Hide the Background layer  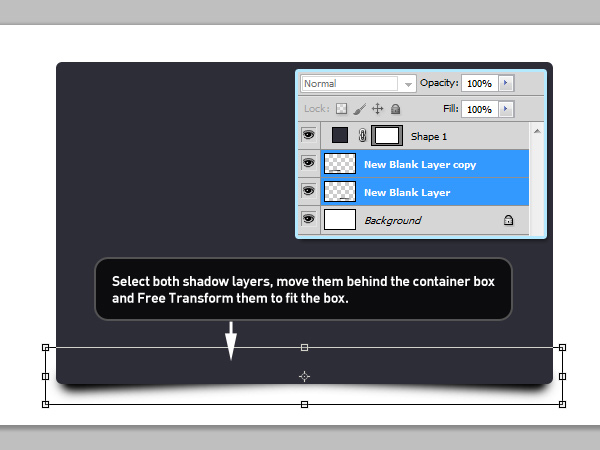[x=309, y=219]
